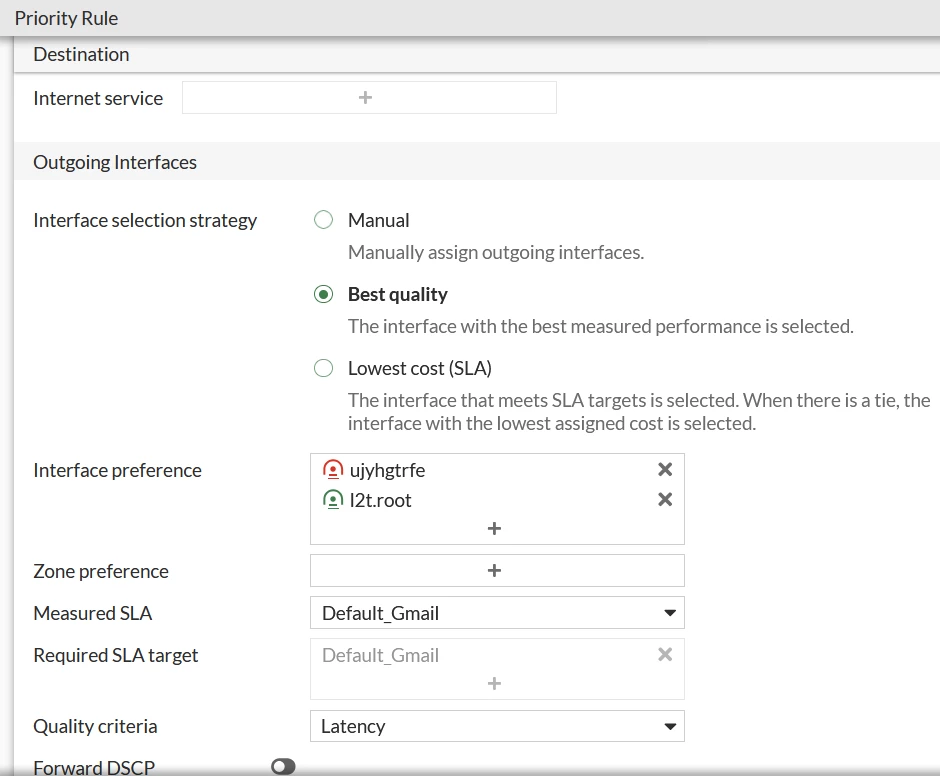Screen dimensions: 940x776
Task: Remove l2t.root from interface preference
Action: click(x=665, y=500)
